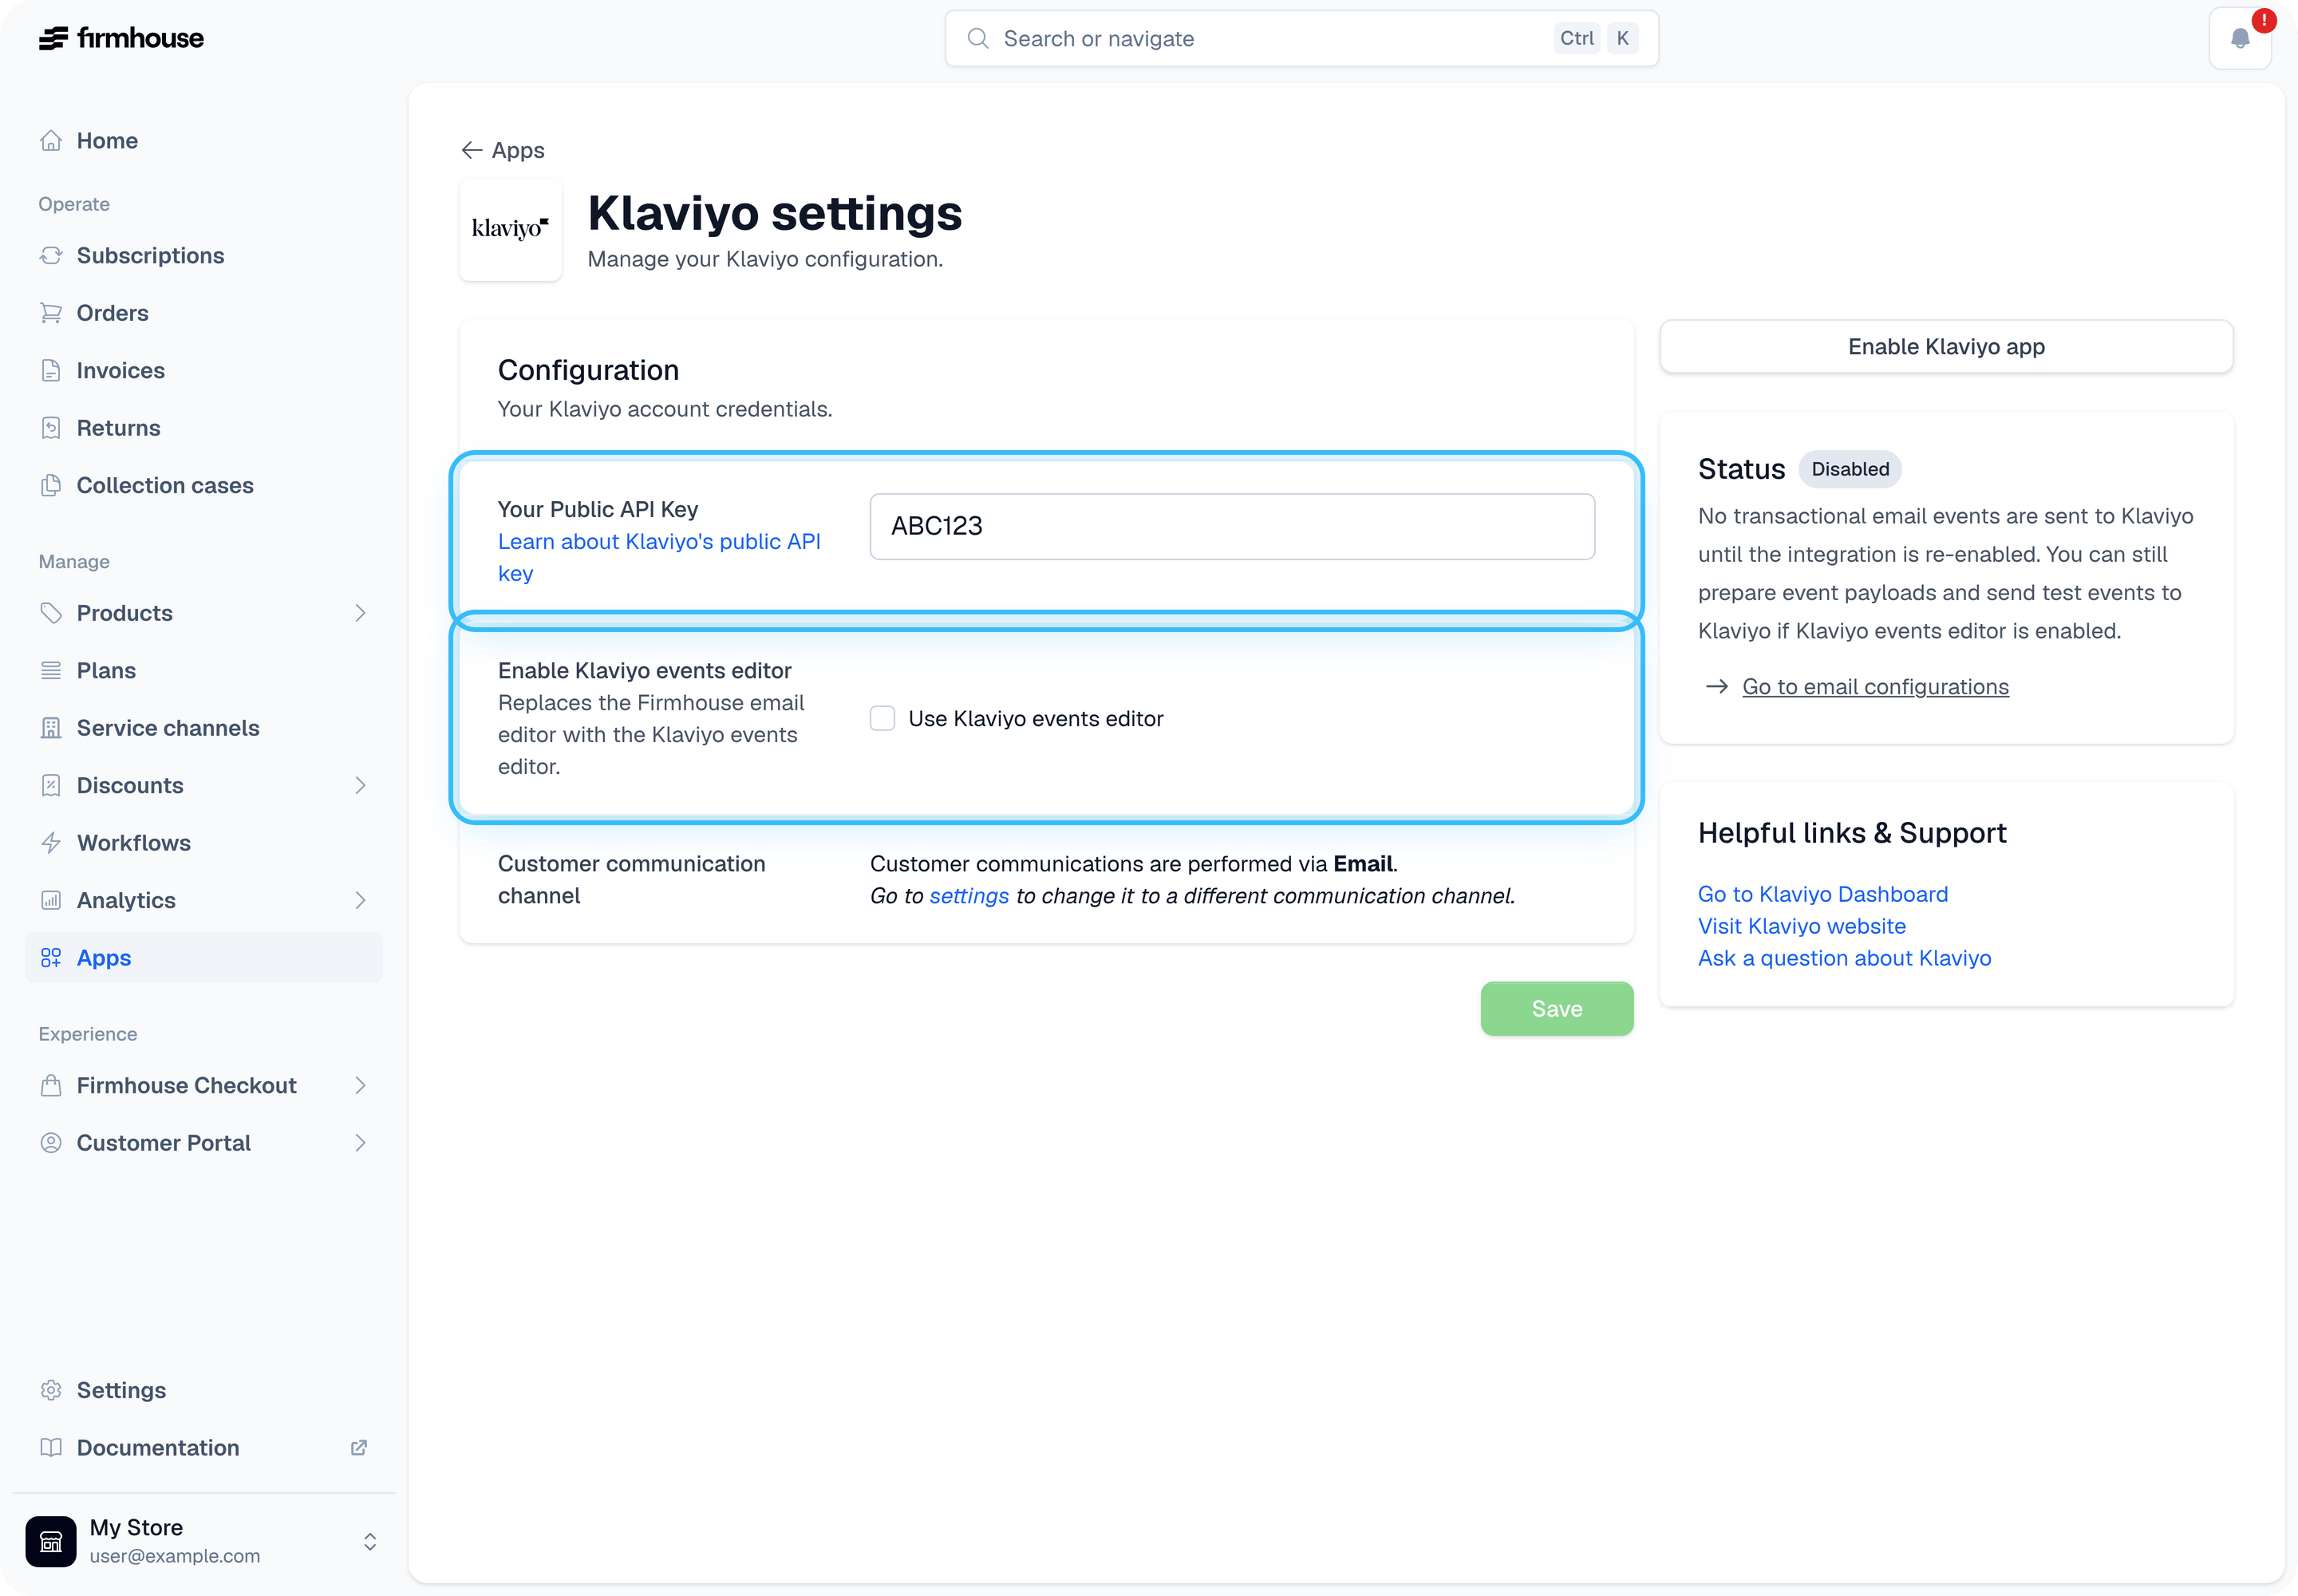2298x1596 pixels.
Task: Click the Documentation book icon
Action: pos(51,1448)
